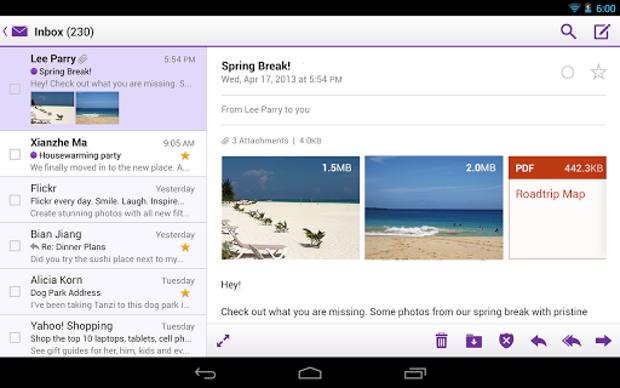
Task: Open the 1.5MB beach chairs attachment
Action: [291, 208]
